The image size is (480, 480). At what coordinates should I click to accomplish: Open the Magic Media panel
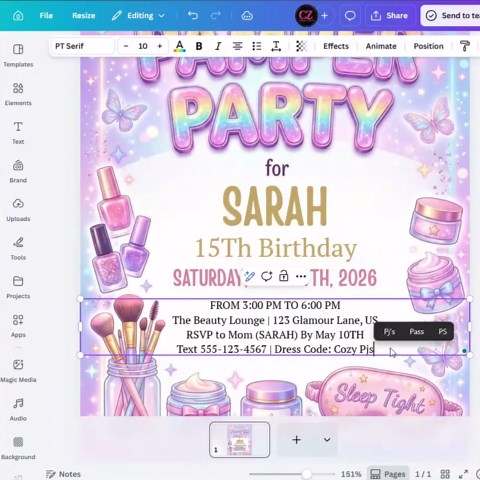18,371
